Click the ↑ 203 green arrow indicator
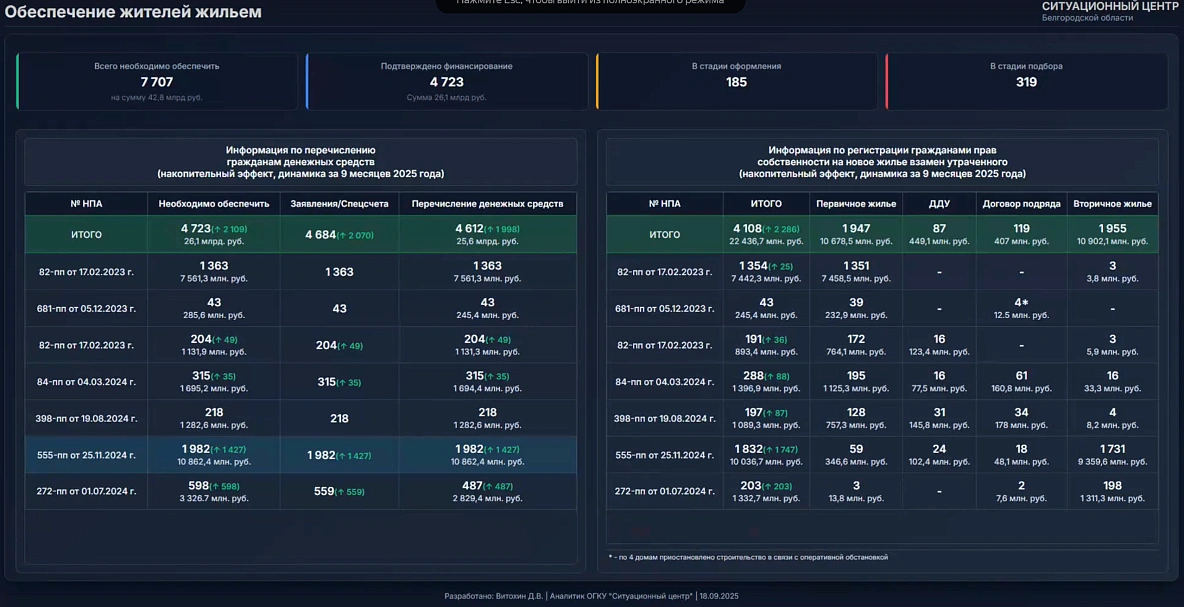Image resolution: width=1184 pixels, height=607 pixels. pyautogui.click(x=780, y=486)
